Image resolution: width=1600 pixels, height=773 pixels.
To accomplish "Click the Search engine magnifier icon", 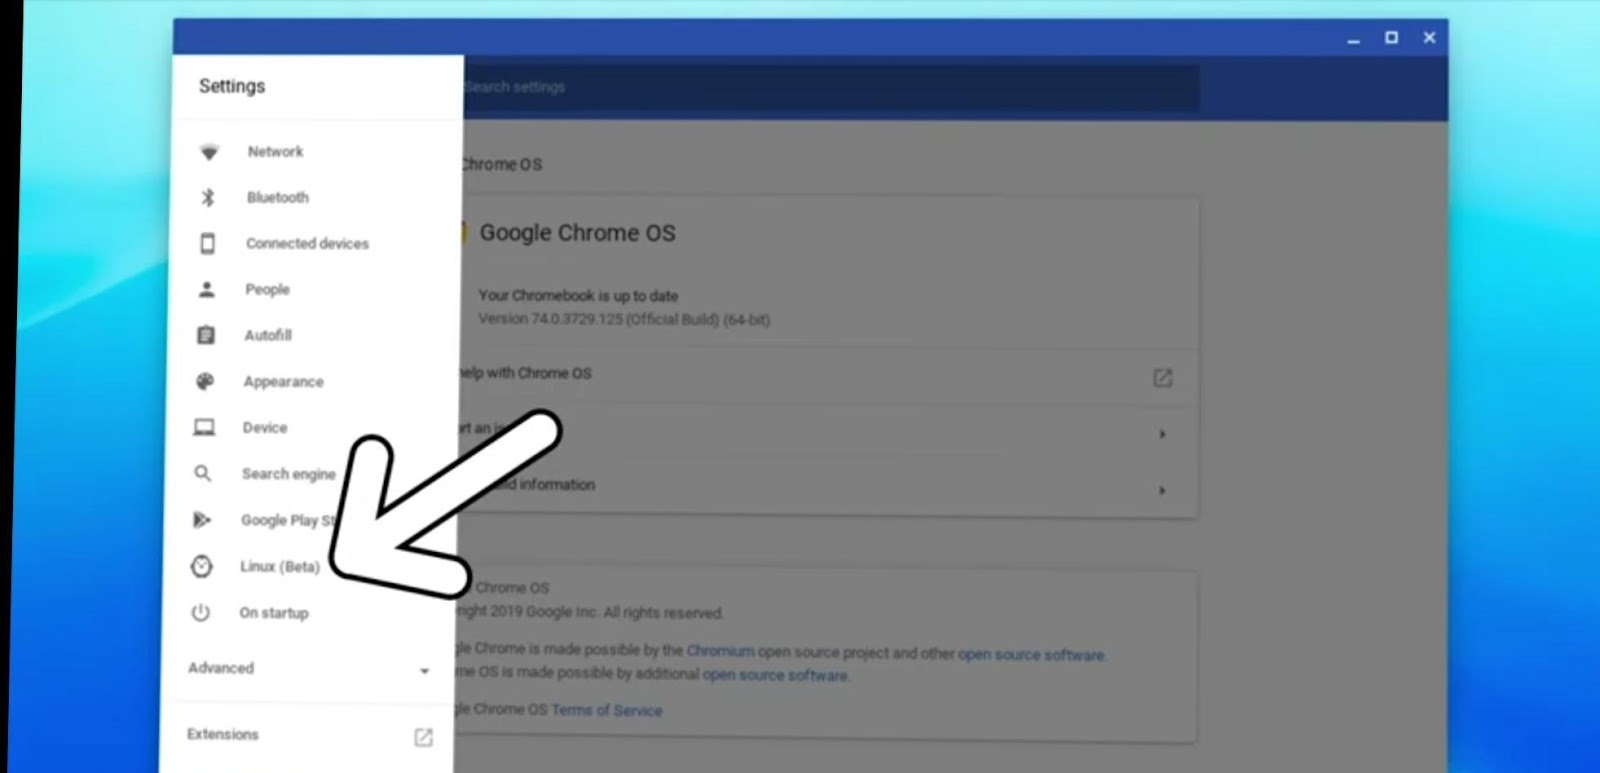I will pyautogui.click(x=203, y=473).
